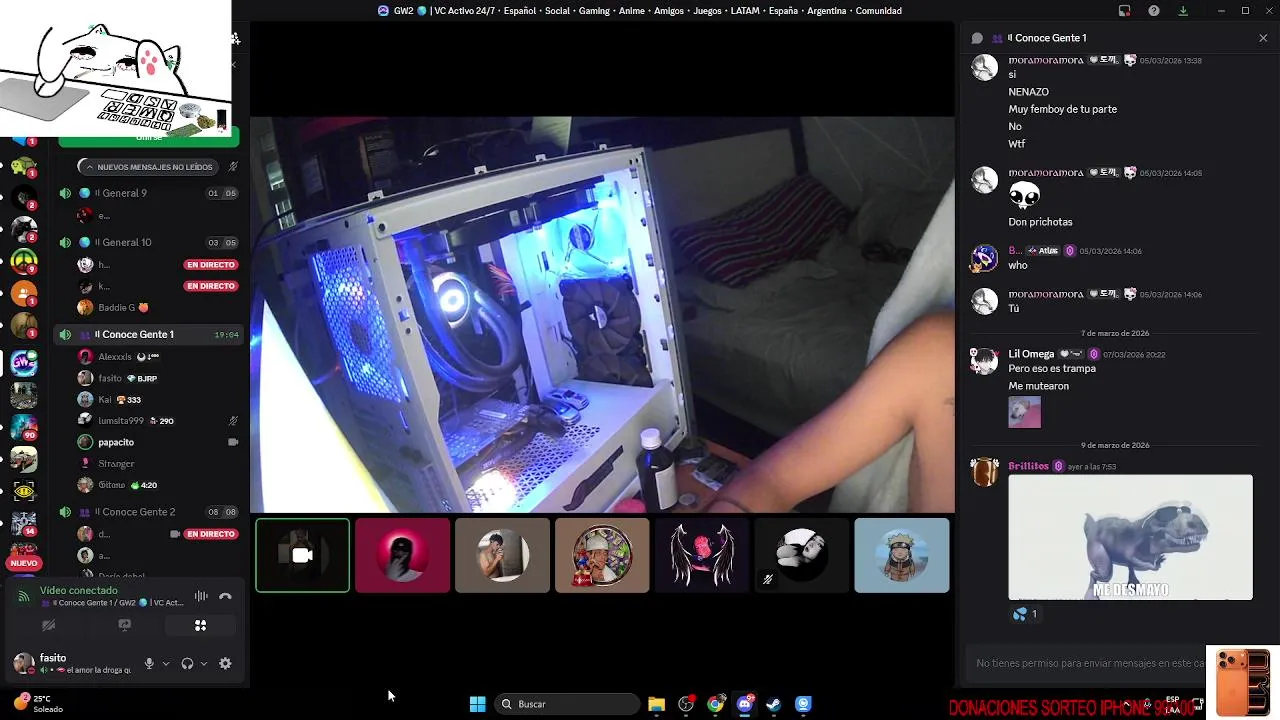The height and width of the screenshot is (720, 1280).
Task: Open headphone output options arrow
Action: (204, 663)
